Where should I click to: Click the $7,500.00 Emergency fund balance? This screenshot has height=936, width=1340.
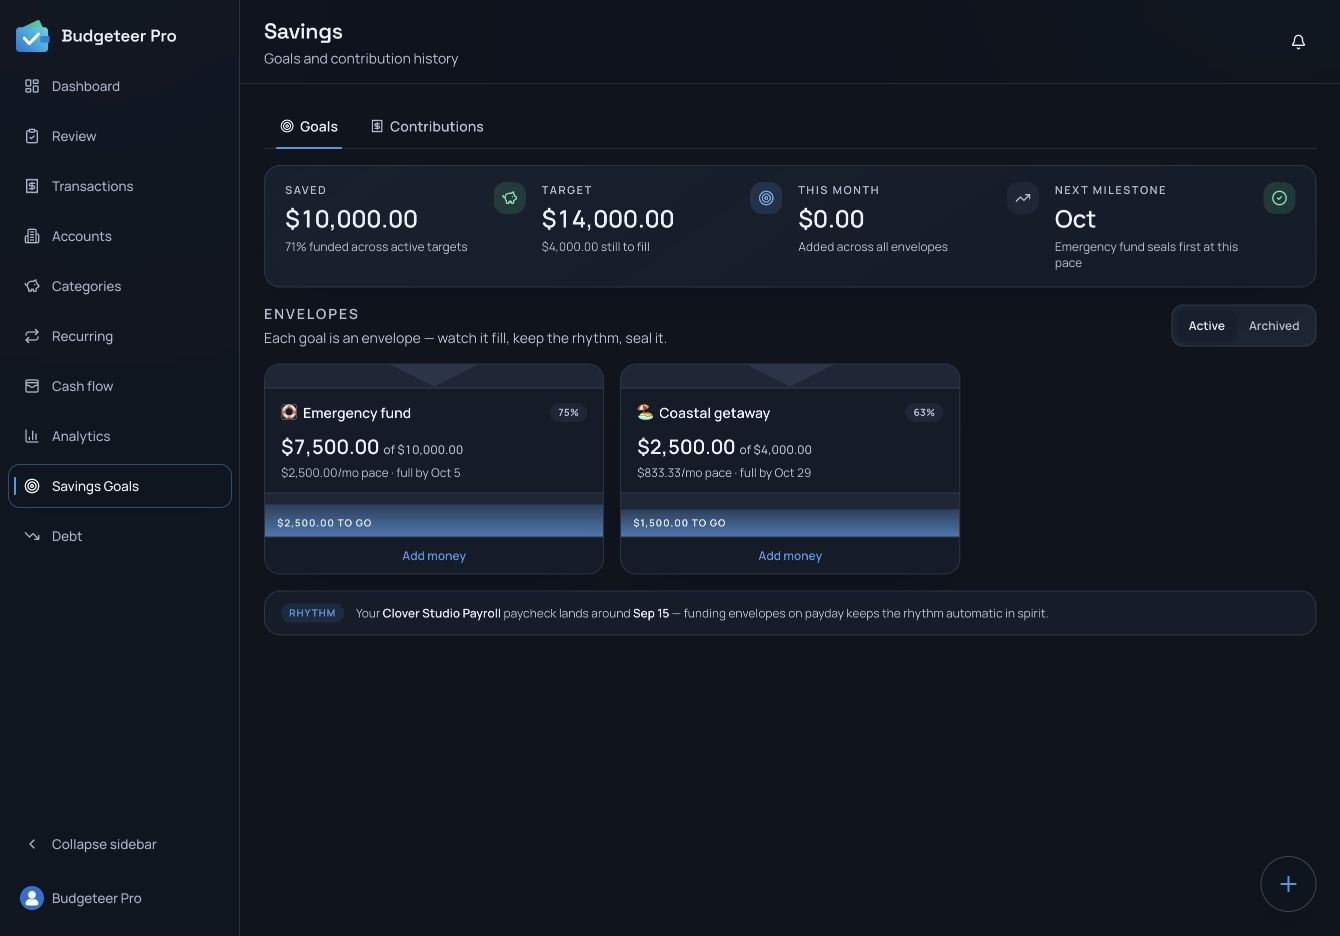pos(330,447)
